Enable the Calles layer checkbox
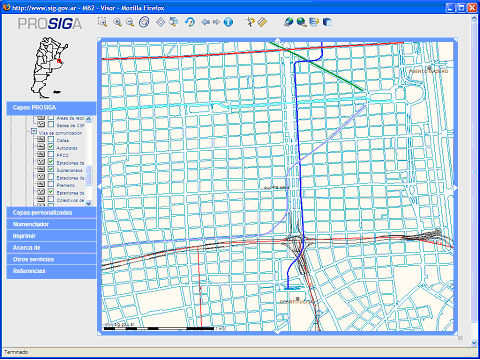 point(51,139)
